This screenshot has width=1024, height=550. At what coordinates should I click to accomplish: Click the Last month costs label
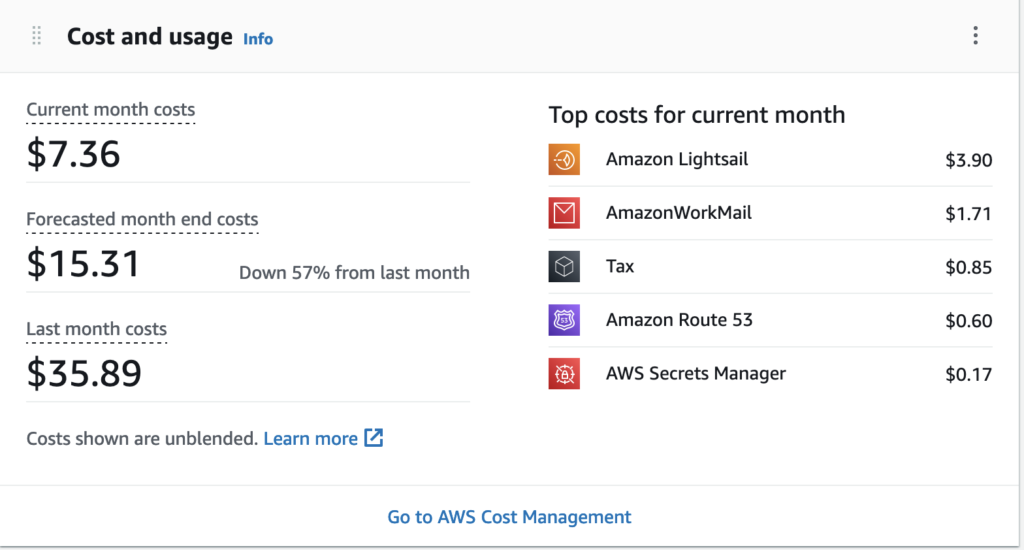[96, 329]
